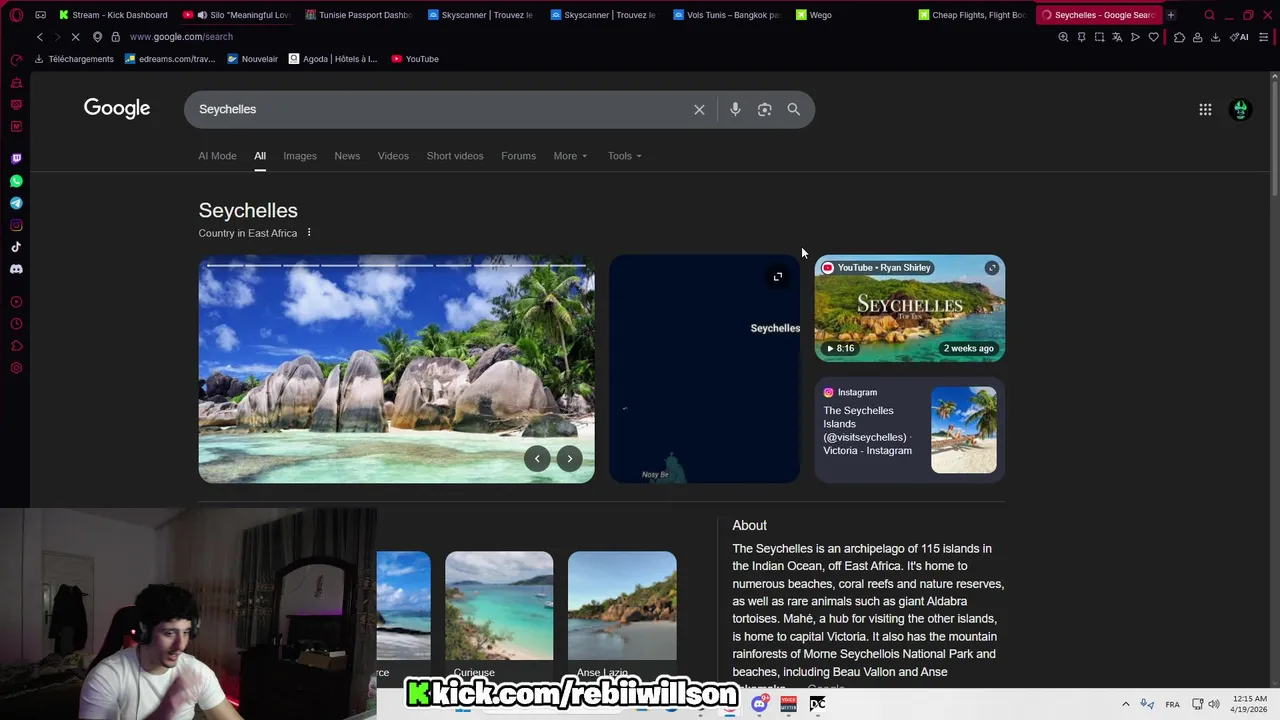
Task: Open the Tools dropdown
Action: point(625,156)
